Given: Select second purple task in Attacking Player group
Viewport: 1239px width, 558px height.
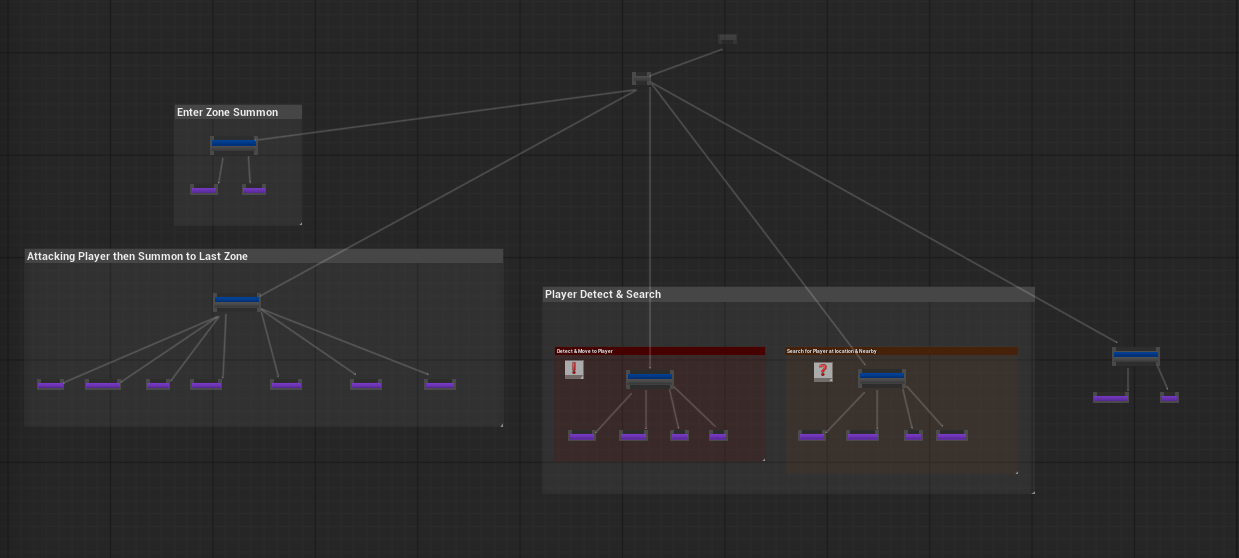Looking at the screenshot, I should pyautogui.click(x=103, y=384).
